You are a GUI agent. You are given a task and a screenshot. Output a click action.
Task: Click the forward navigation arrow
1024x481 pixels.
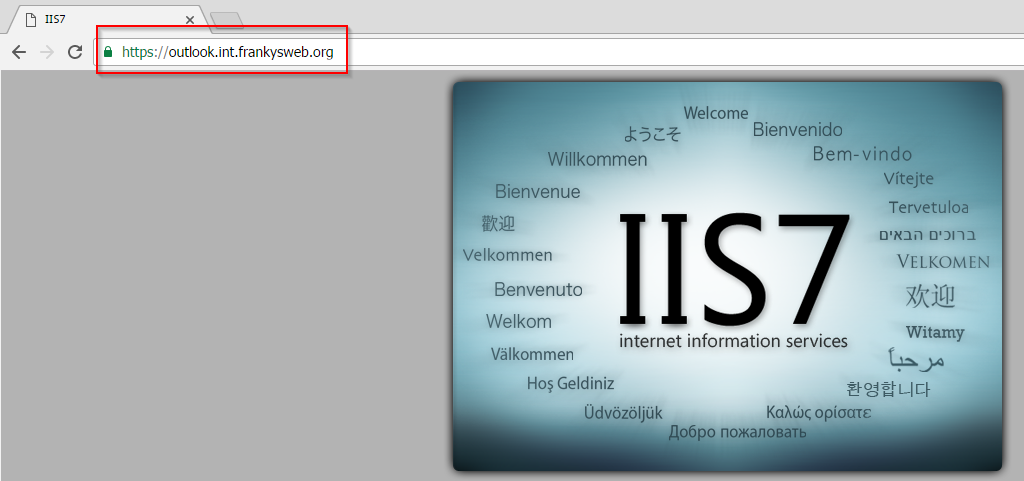[x=46, y=52]
